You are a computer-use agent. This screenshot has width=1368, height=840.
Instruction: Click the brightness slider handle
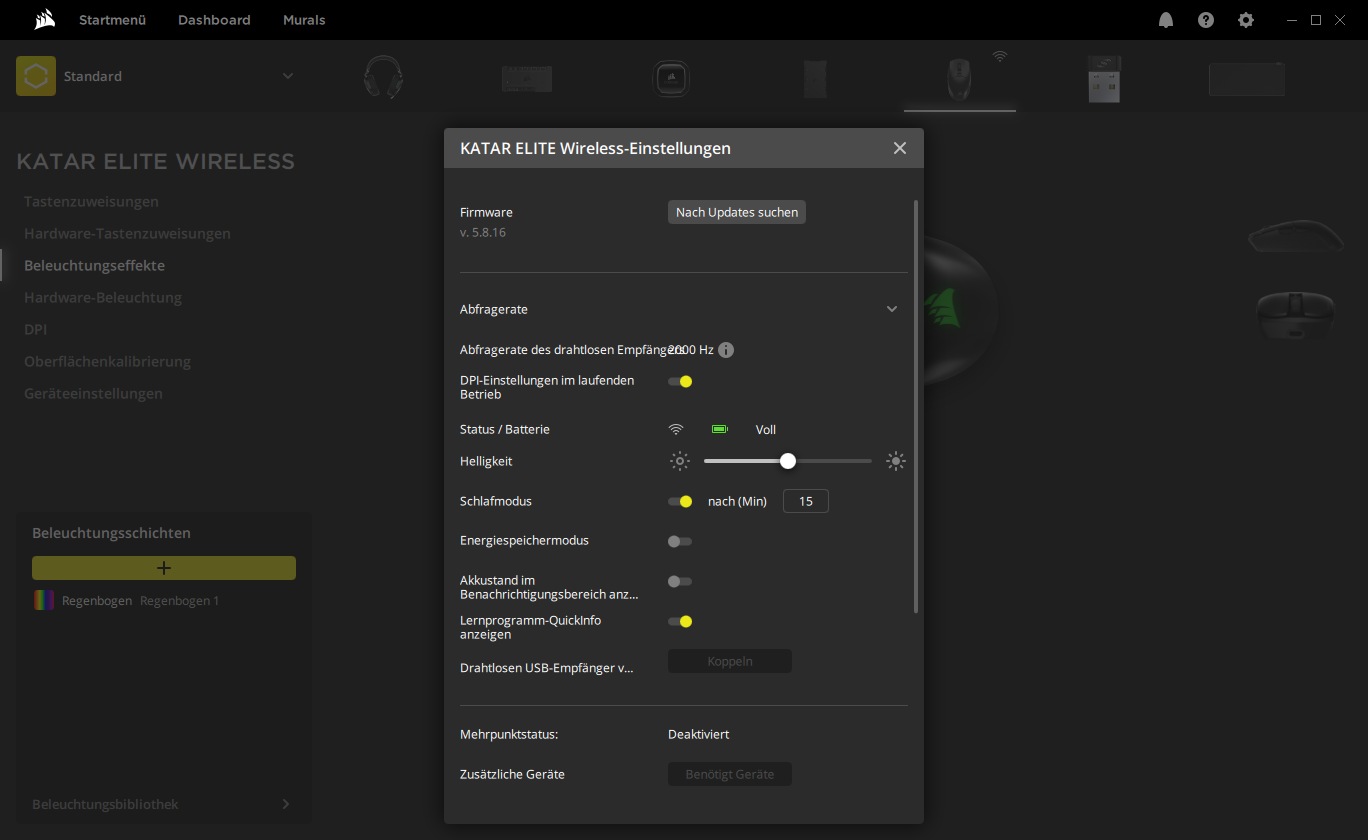pos(788,461)
